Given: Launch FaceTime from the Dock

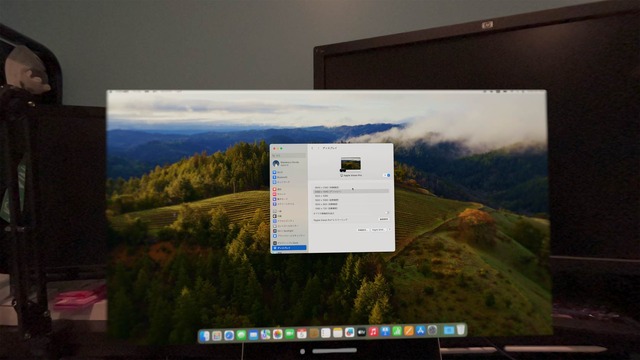Looking at the screenshot, I should (290, 334).
